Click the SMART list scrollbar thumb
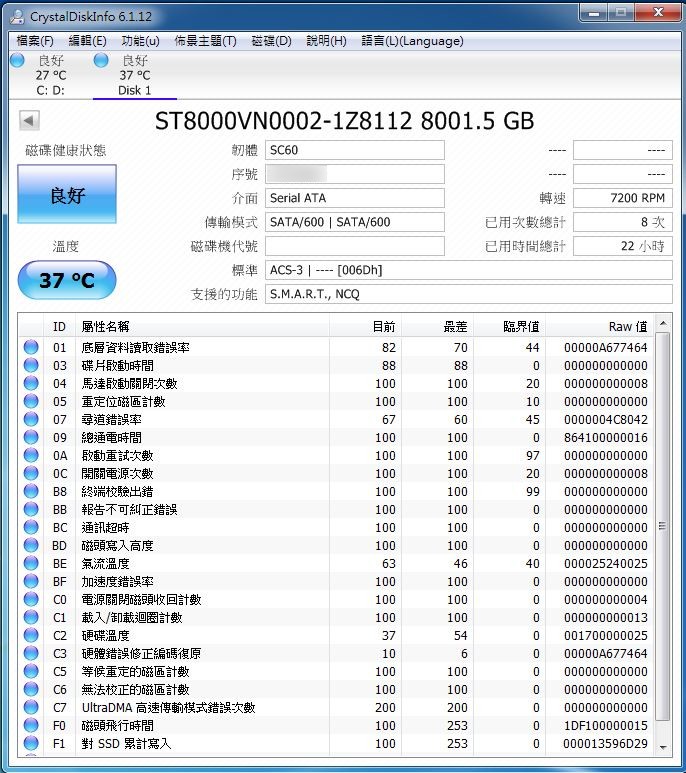The height and width of the screenshot is (773, 686). [x=663, y=526]
